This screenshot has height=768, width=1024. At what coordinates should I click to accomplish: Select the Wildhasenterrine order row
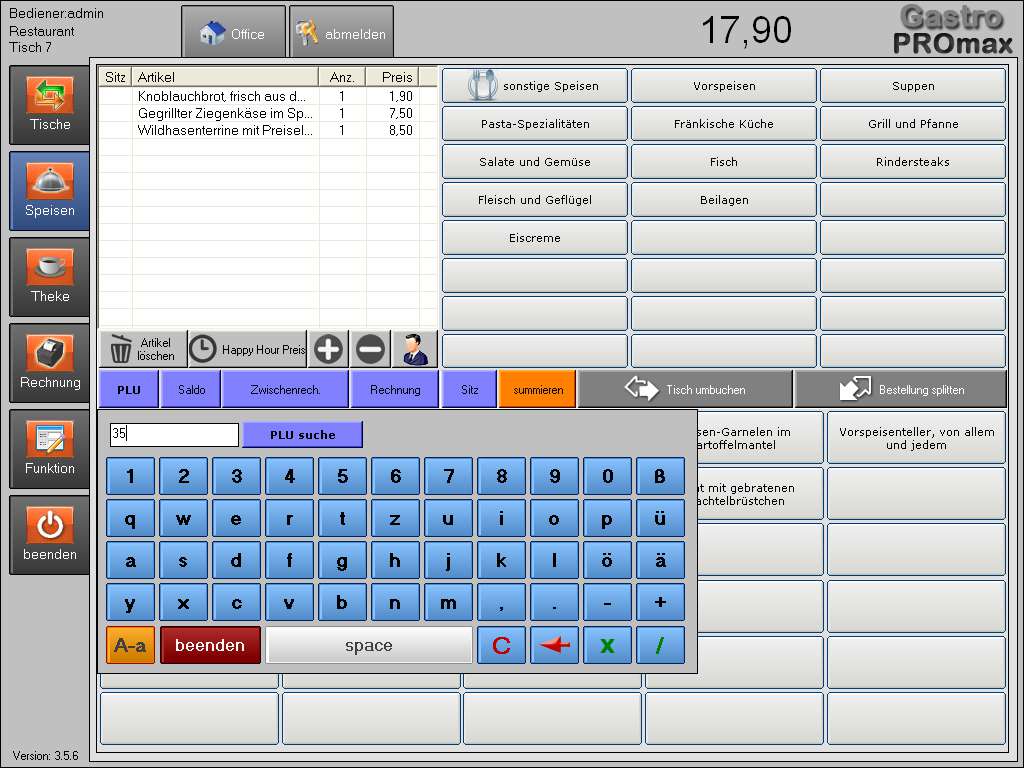[x=268, y=131]
